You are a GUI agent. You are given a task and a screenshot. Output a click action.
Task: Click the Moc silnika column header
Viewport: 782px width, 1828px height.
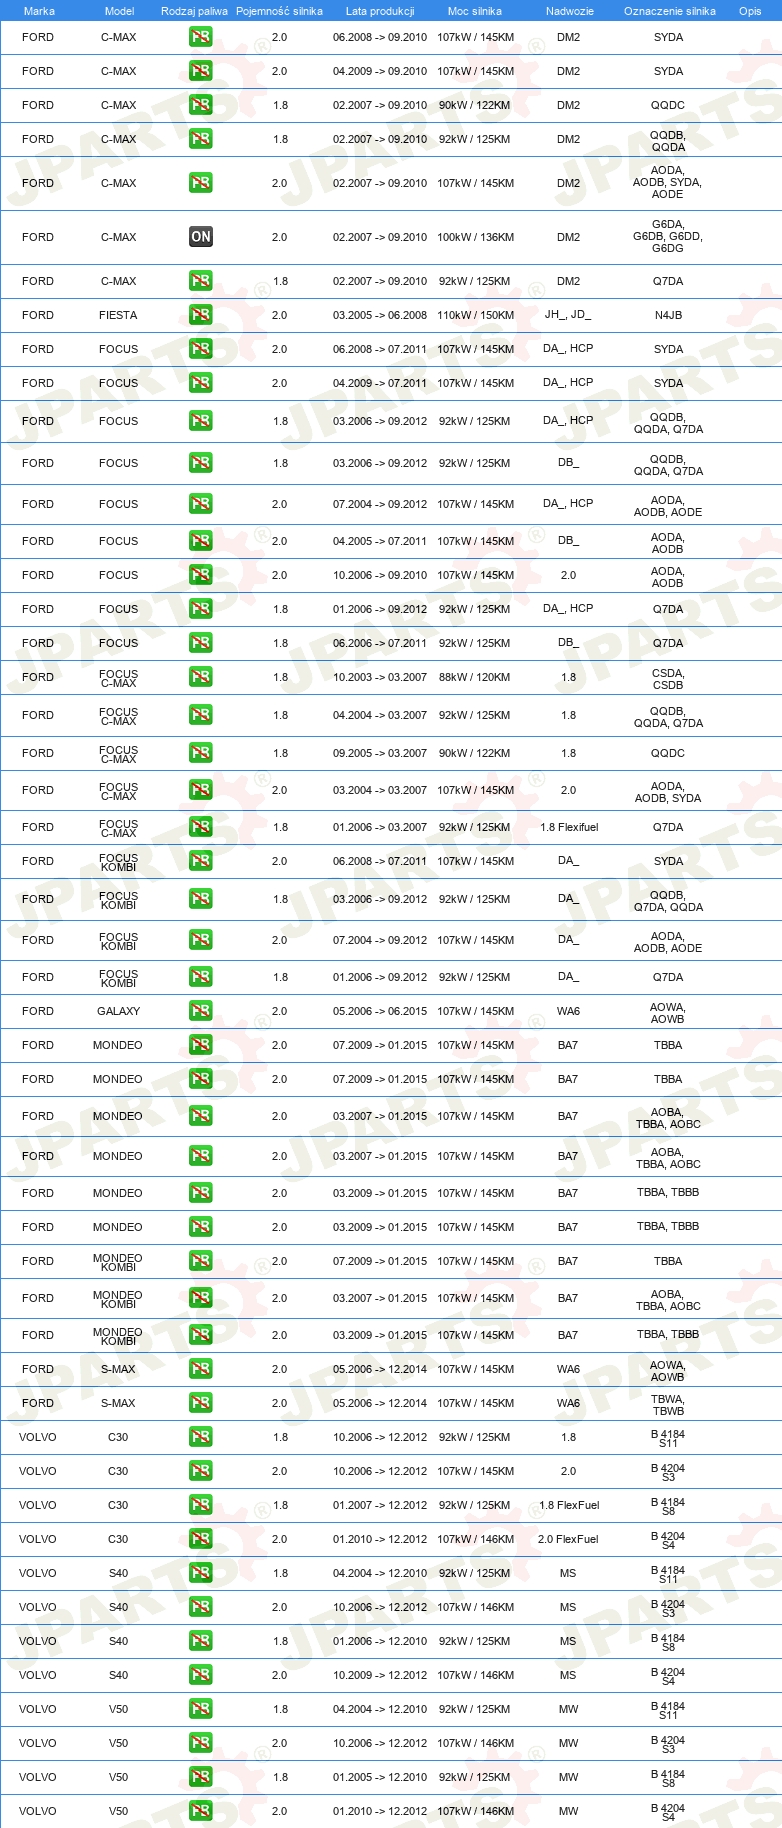click(x=475, y=11)
